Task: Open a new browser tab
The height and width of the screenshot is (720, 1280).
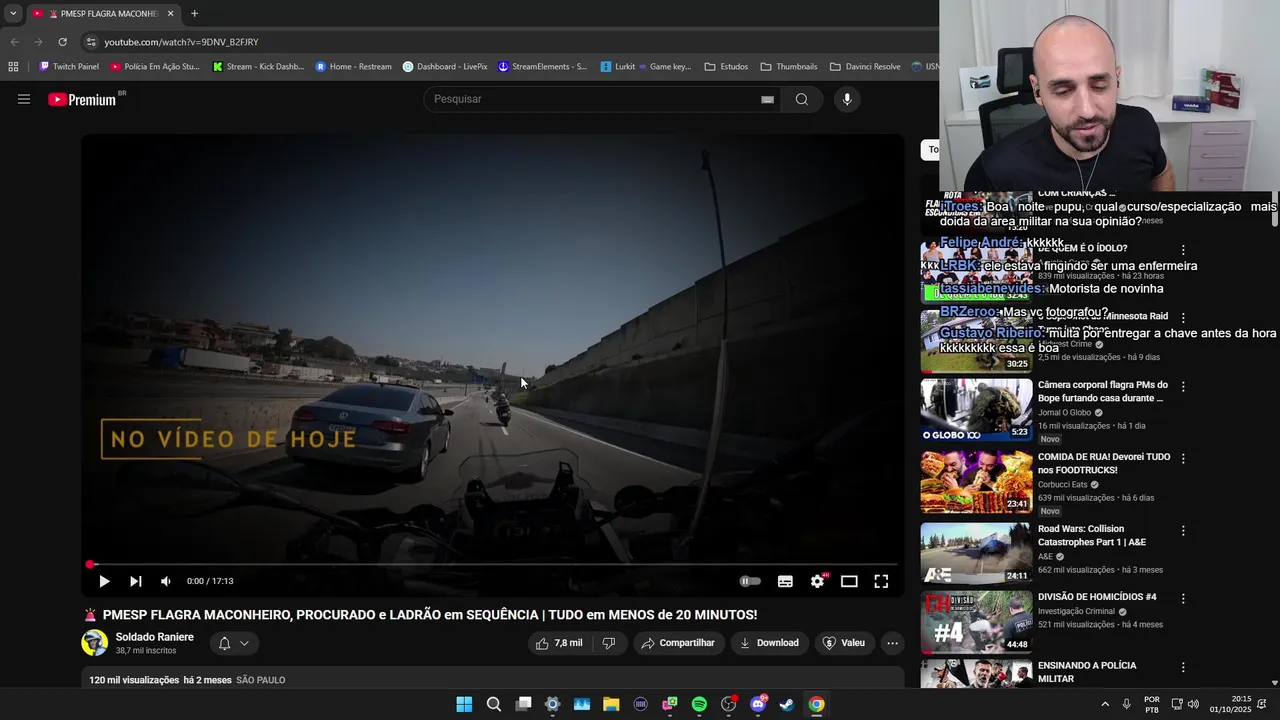Action: (x=194, y=14)
